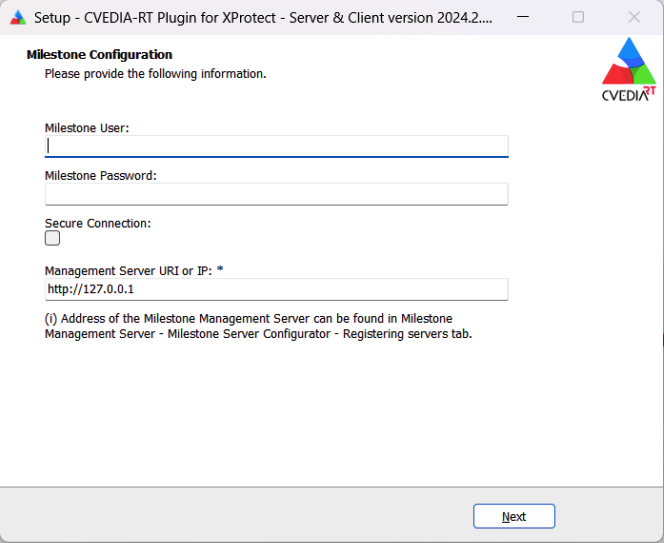Proceed with the Next button
This screenshot has height=543, width=664.
pos(514,516)
